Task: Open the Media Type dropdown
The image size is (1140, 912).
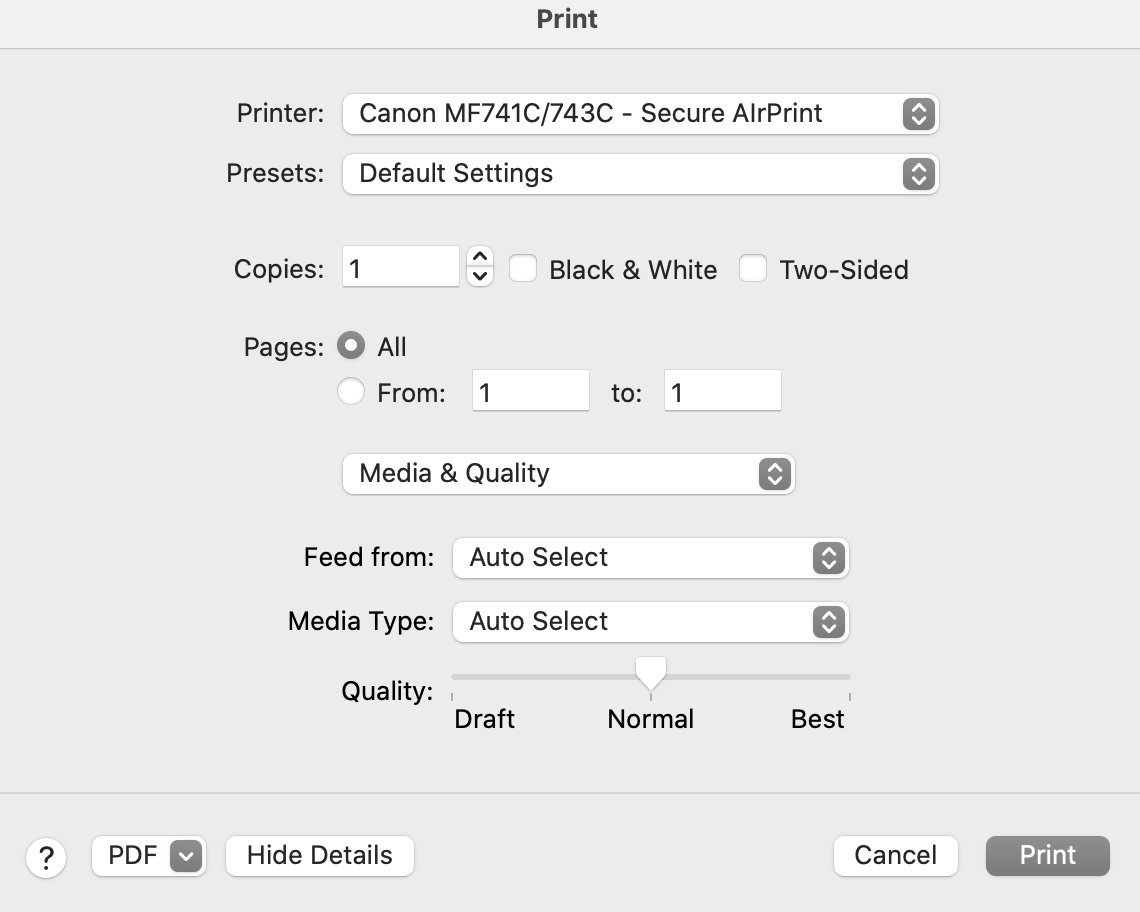Action: 650,622
